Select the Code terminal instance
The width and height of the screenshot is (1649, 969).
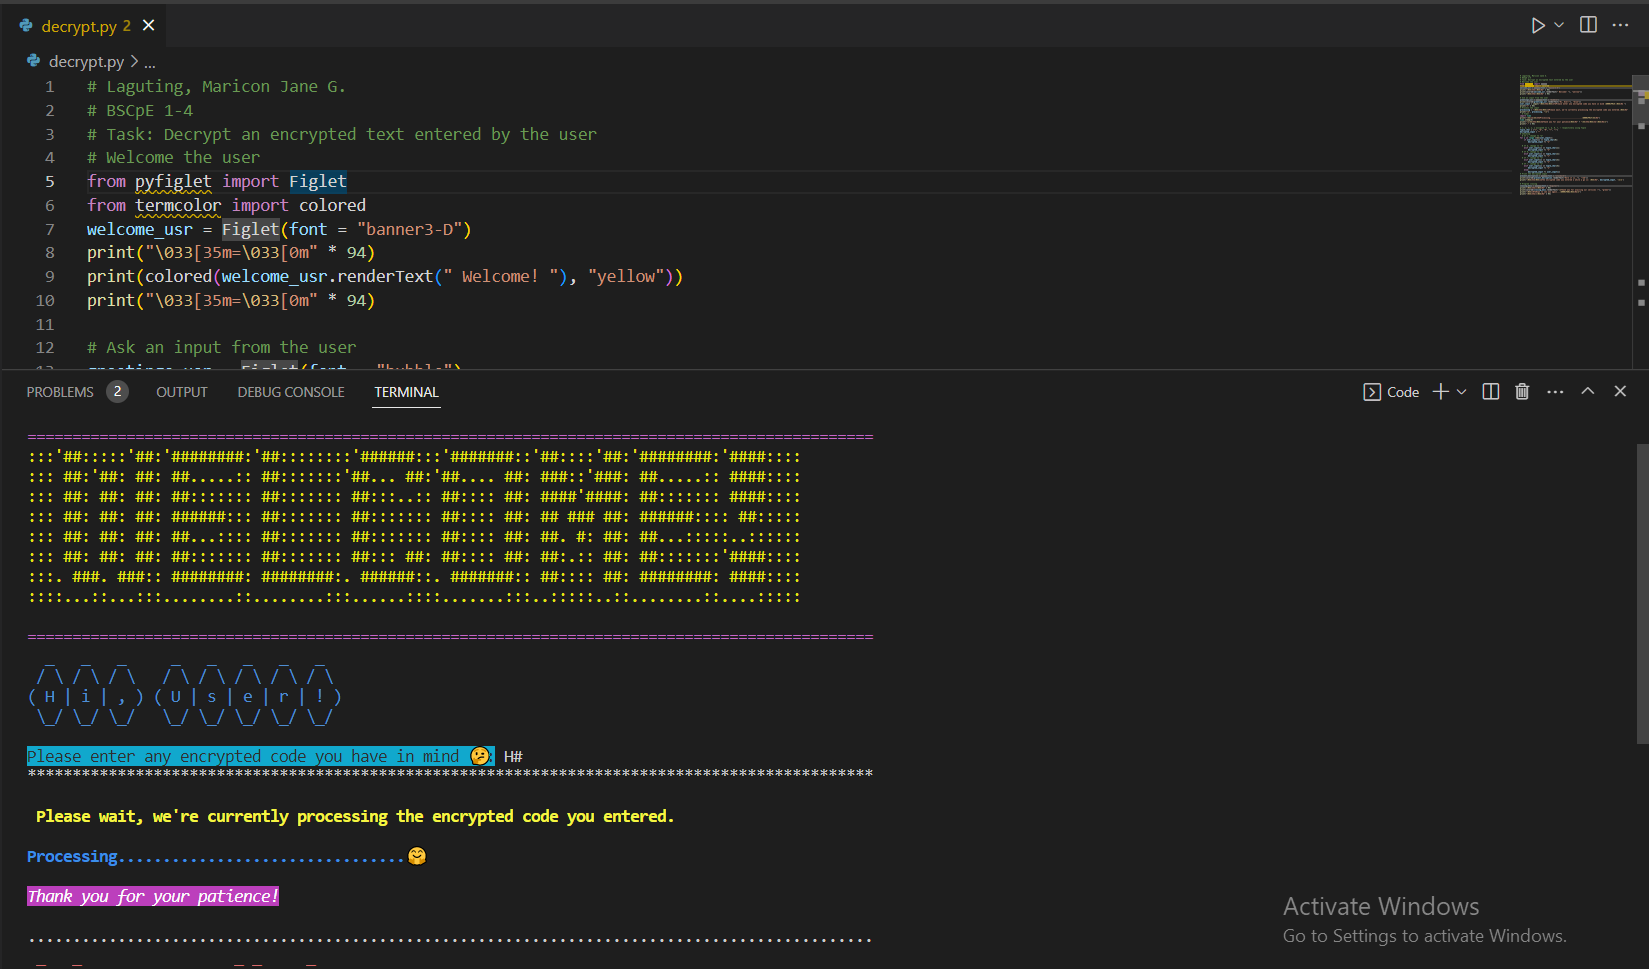[x=1391, y=392]
